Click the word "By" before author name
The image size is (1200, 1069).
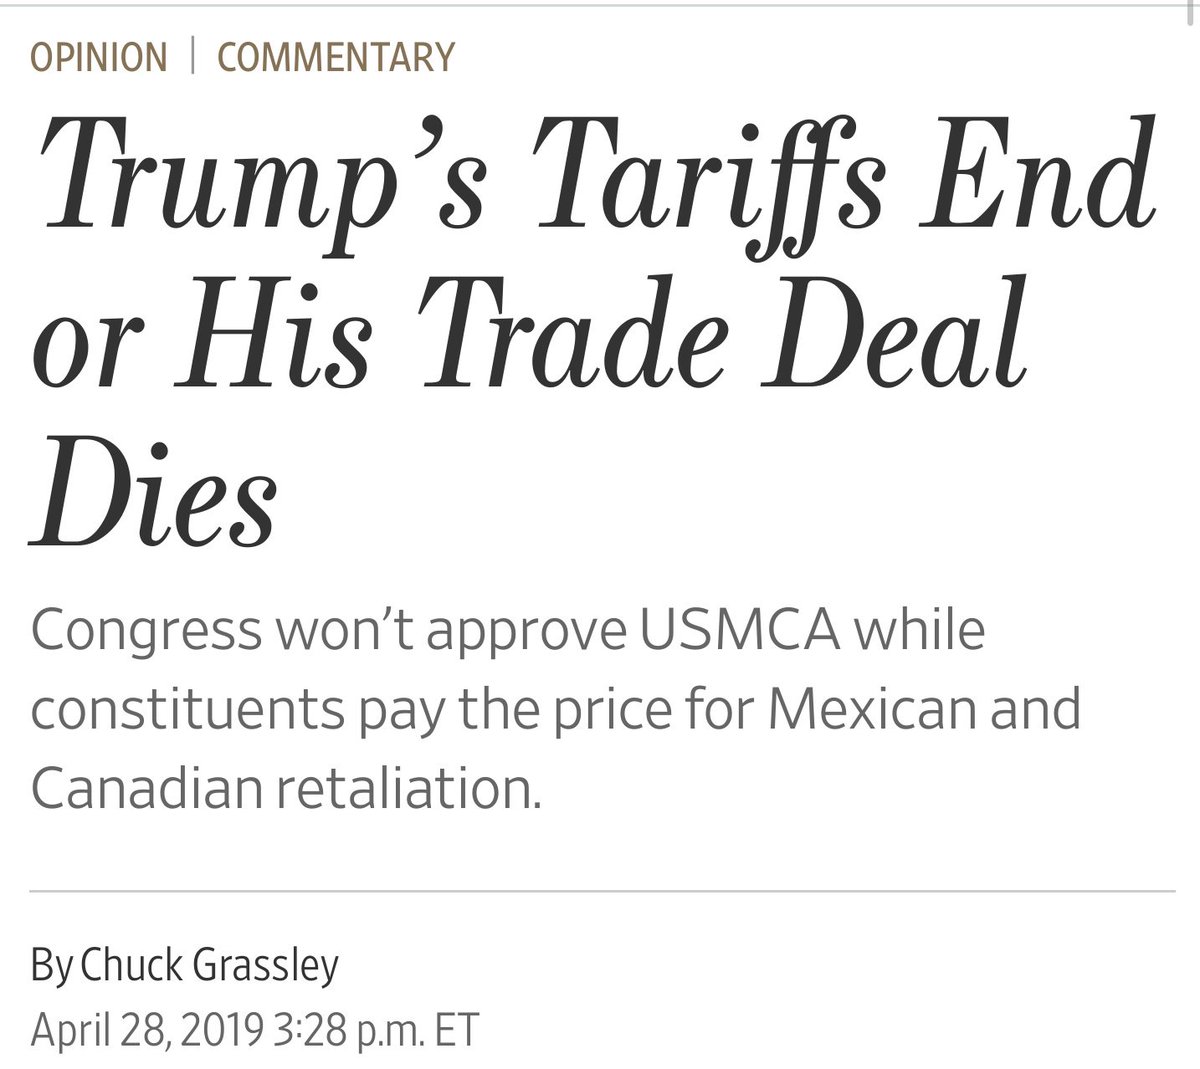tap(52, 968)
